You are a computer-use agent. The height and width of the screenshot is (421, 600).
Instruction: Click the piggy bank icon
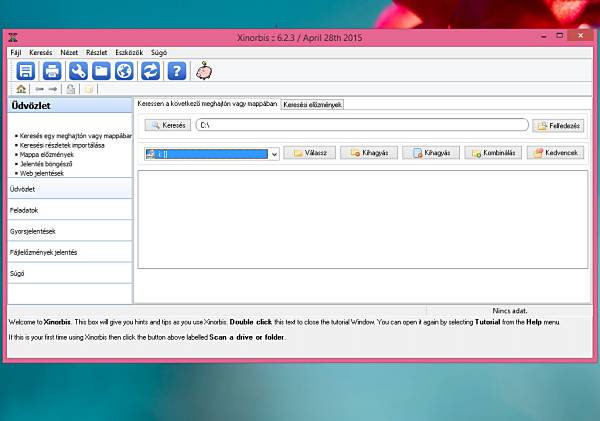(204, 71)
